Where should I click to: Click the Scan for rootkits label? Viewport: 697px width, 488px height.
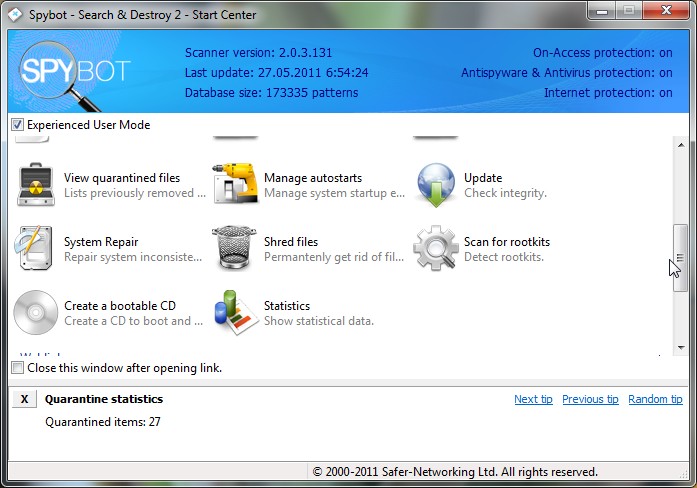coord(507,242)
